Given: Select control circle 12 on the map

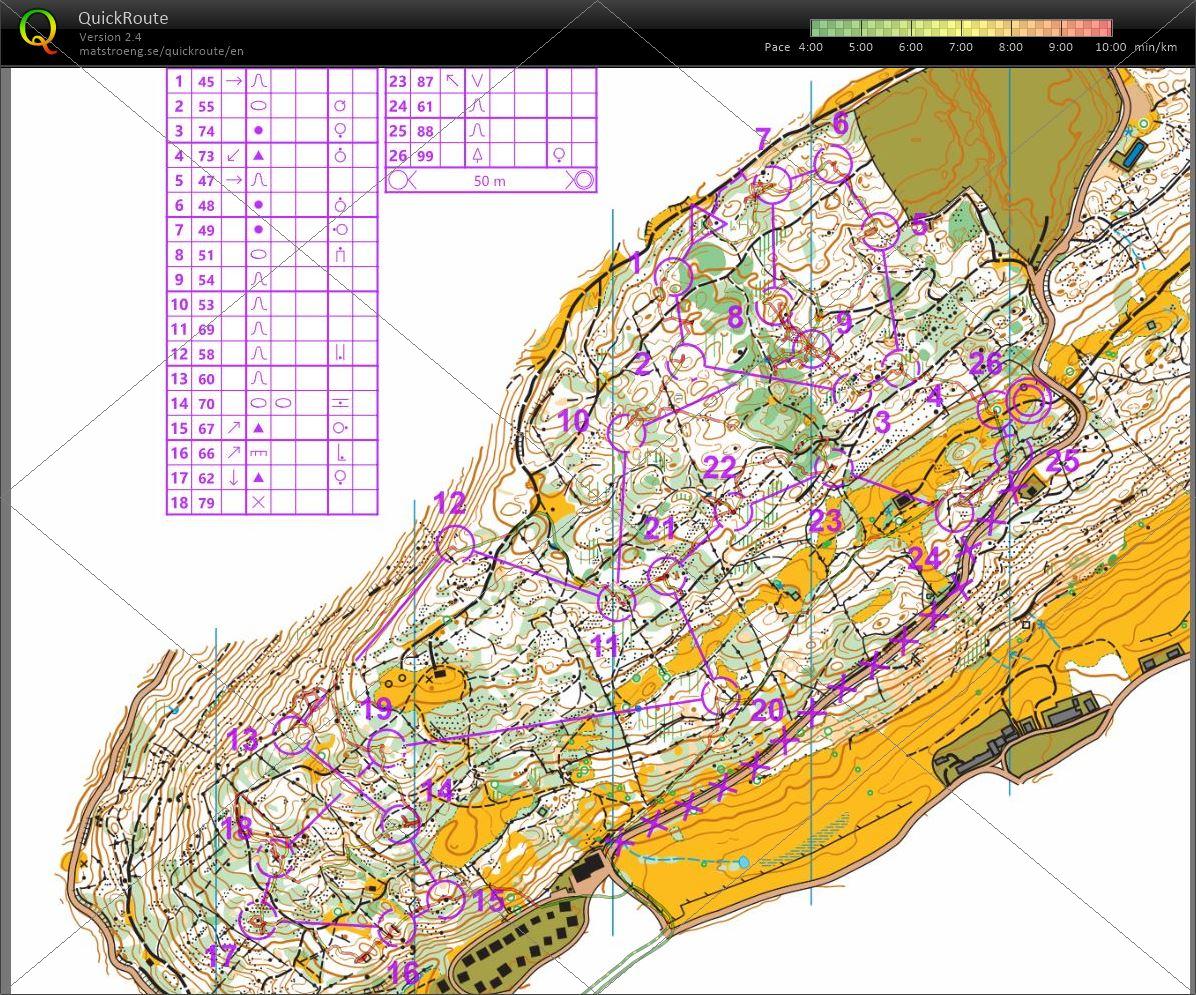Looking at the screenshot, I should point(455,544).
